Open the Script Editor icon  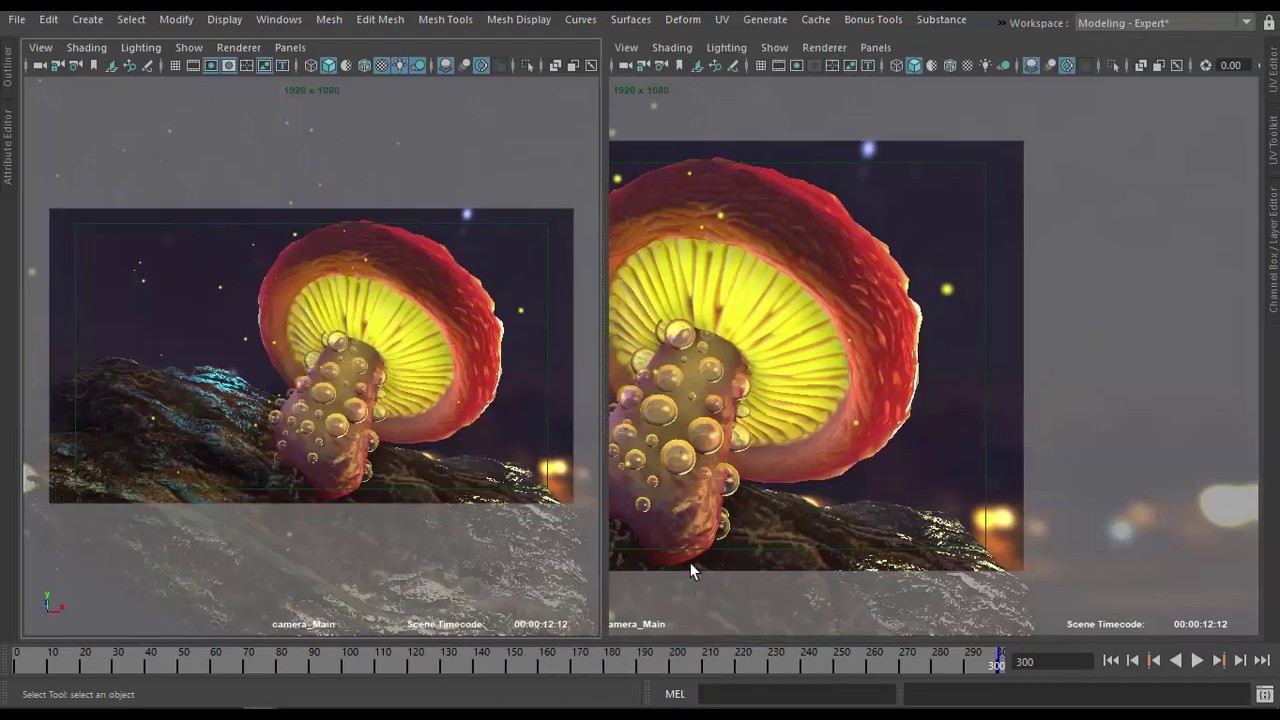[x=1265, y=694]
